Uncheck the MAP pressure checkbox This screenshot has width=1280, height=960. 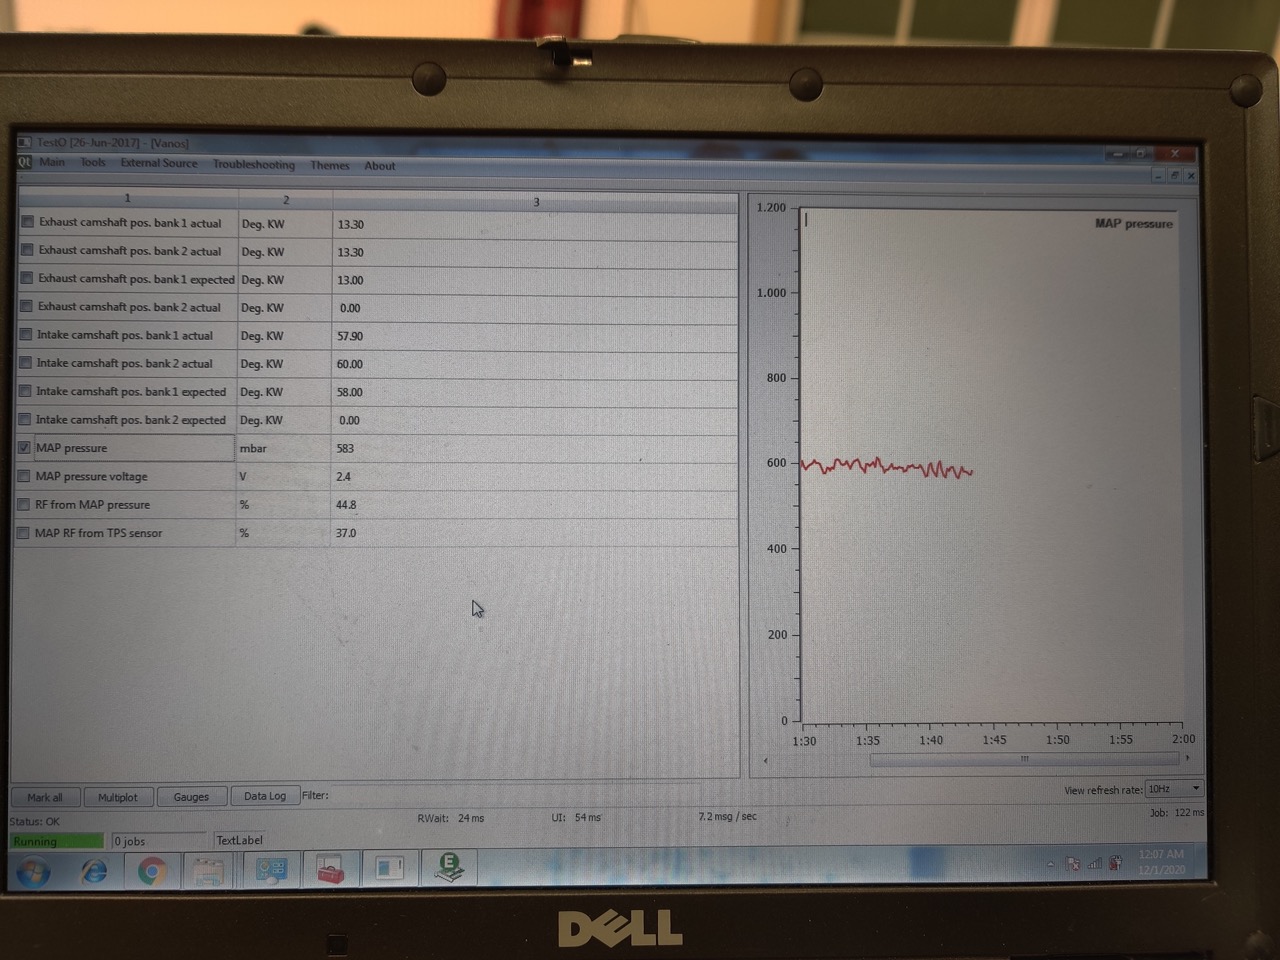[25, 448]
